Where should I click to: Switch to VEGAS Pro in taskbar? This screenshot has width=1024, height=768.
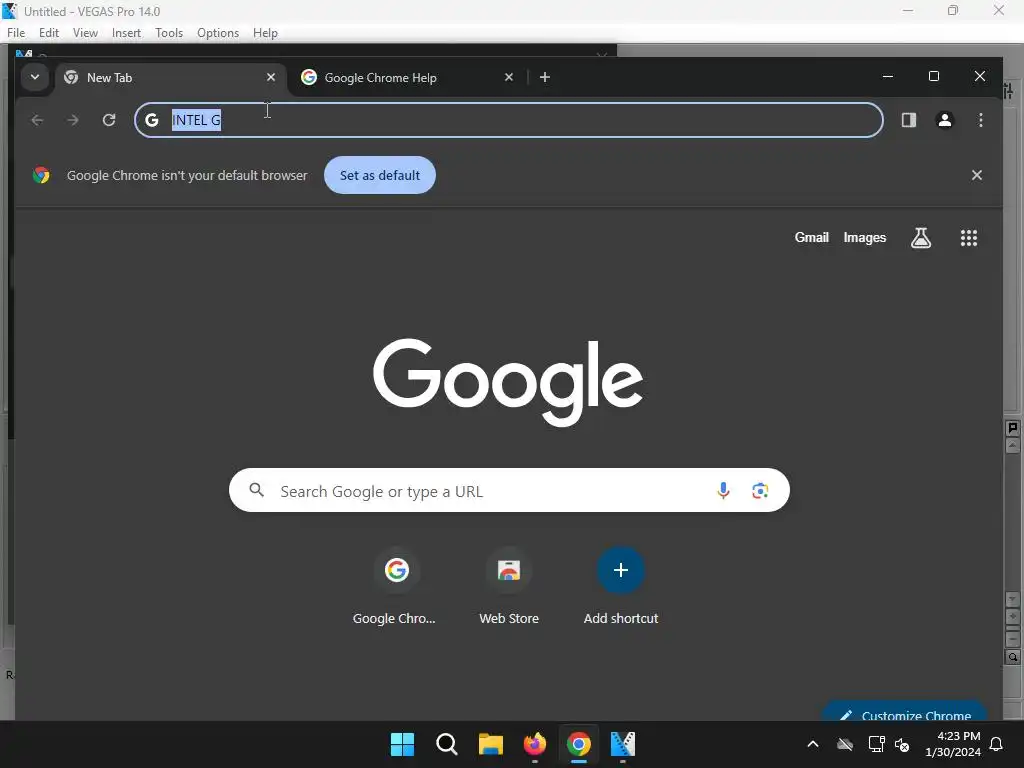[622, 744]
